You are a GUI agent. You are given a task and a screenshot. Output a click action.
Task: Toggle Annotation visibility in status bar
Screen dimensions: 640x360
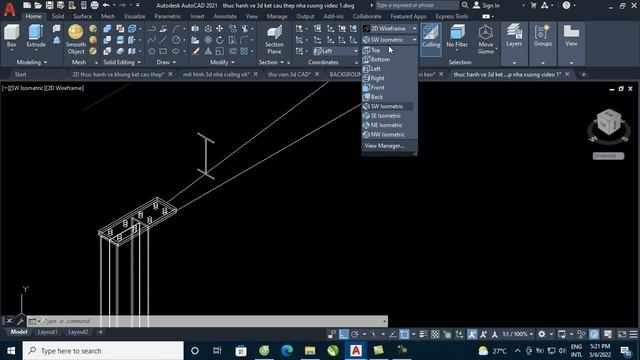point(472,334)
